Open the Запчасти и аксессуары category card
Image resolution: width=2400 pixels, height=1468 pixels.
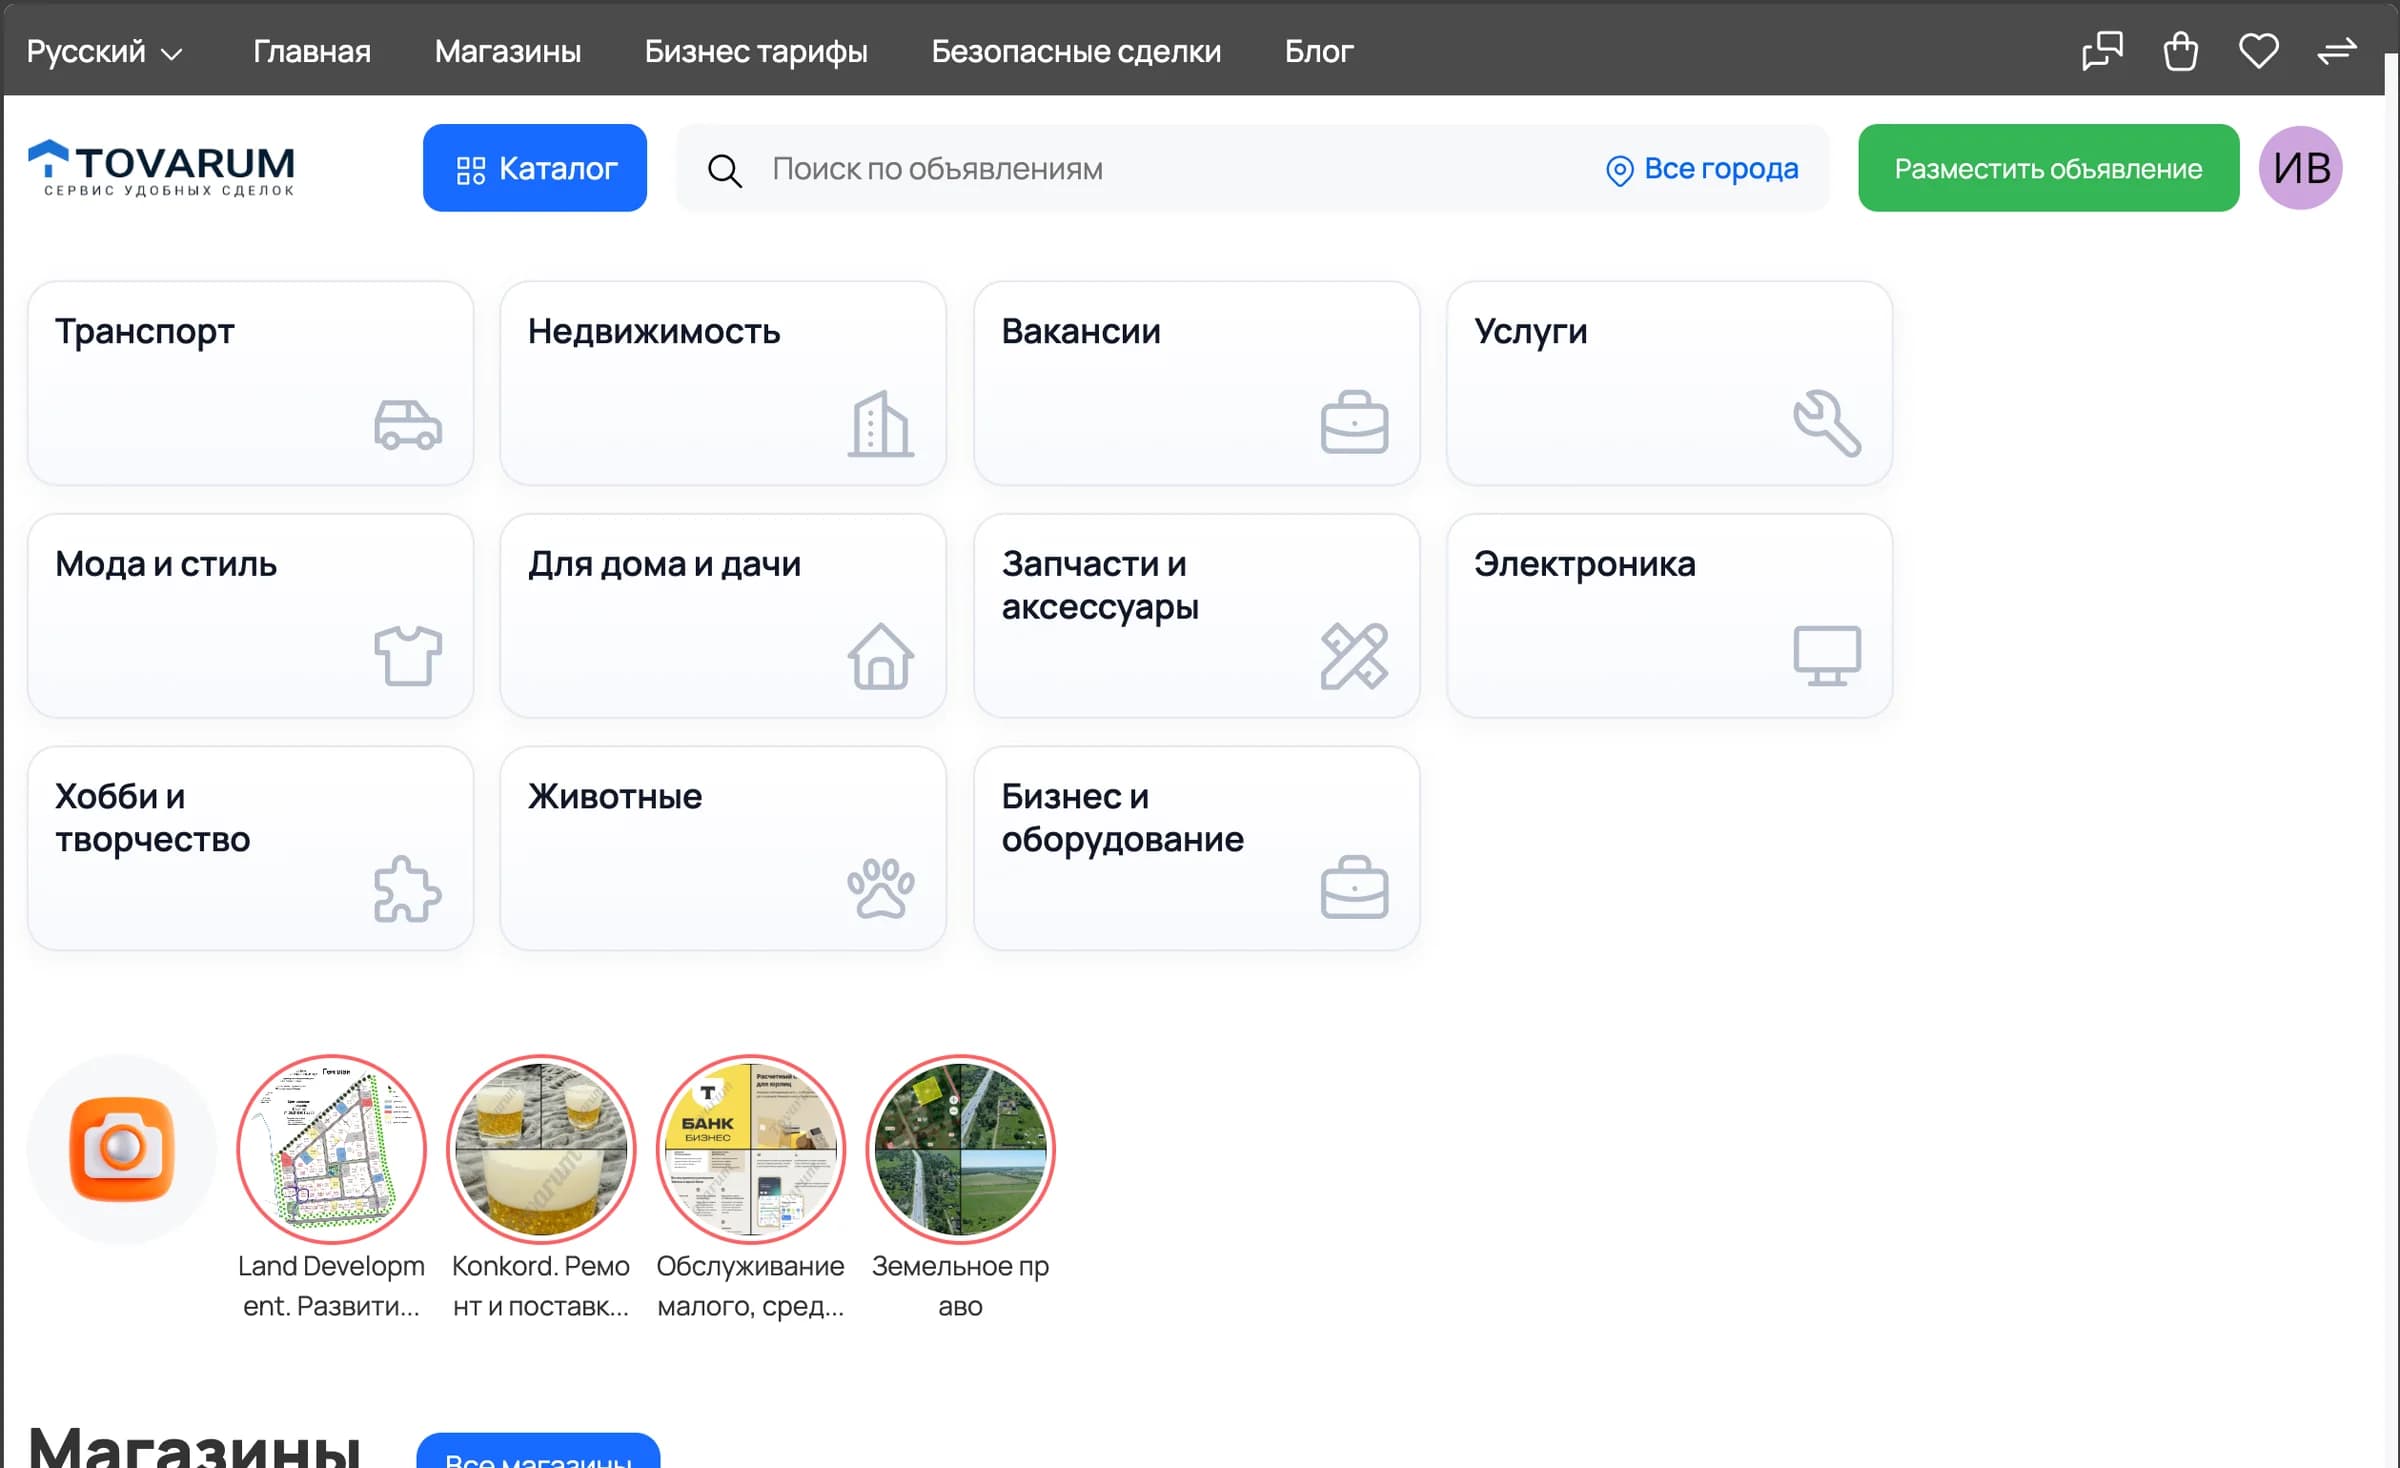tap(1197, 616)
